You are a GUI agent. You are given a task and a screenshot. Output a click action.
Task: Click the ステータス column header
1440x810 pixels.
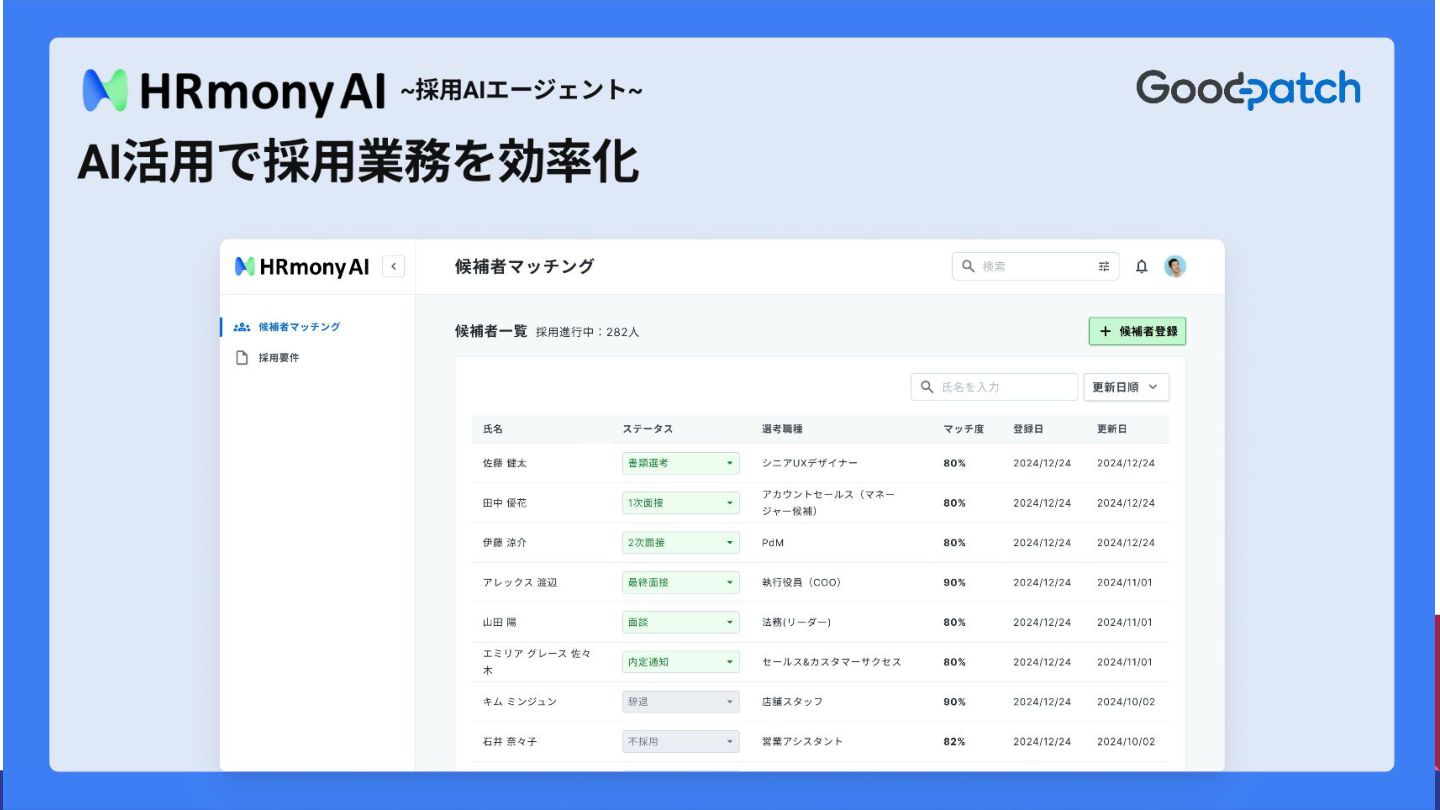[647, 429]
